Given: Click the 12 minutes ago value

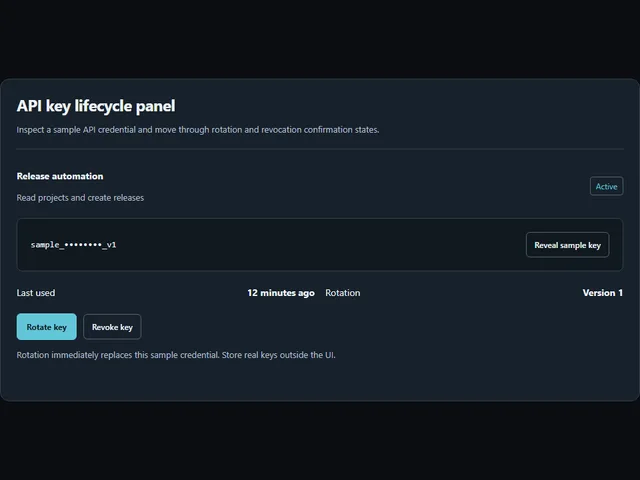Looking at the screenshot, I should pos(281,293).
